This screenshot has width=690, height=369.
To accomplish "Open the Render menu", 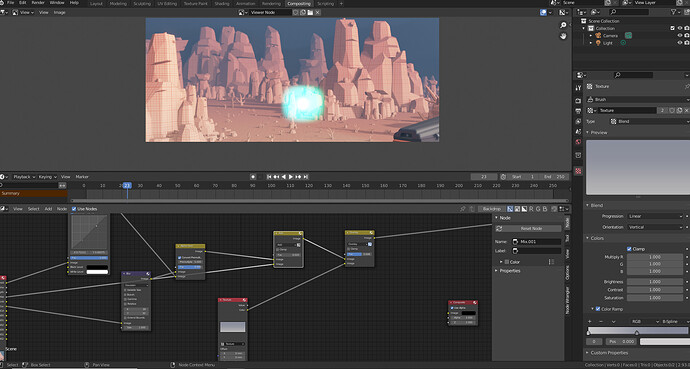I will point(38,3).
